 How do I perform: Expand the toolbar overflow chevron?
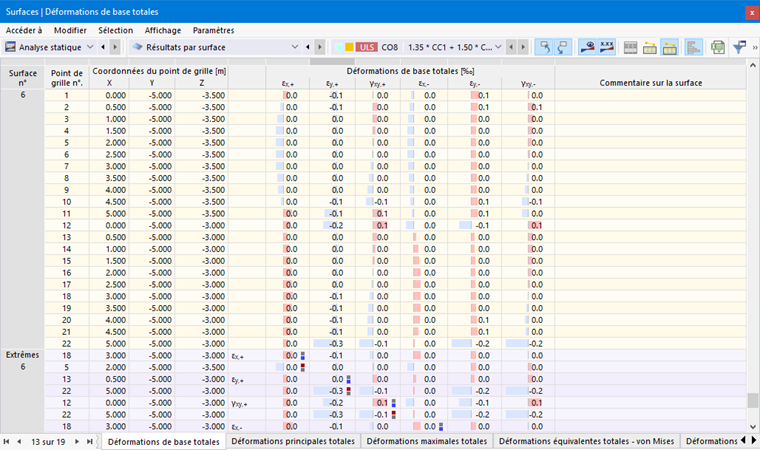(x=755, y=48)
